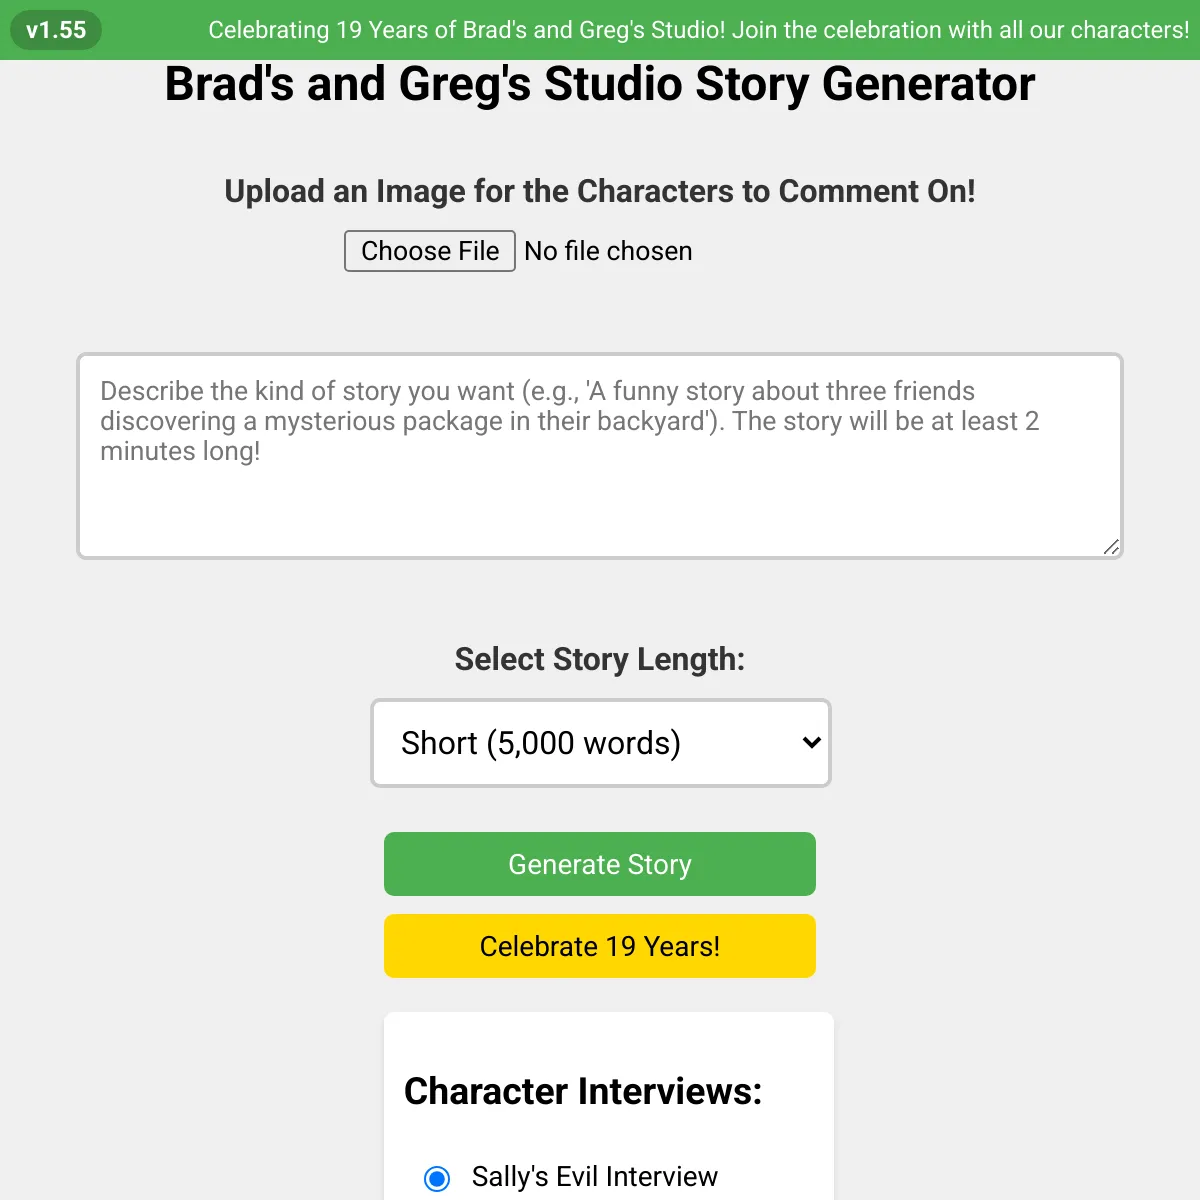1200x1200 pixels.
Task: Click the textarea resize grip handle
Action: 1110,546
